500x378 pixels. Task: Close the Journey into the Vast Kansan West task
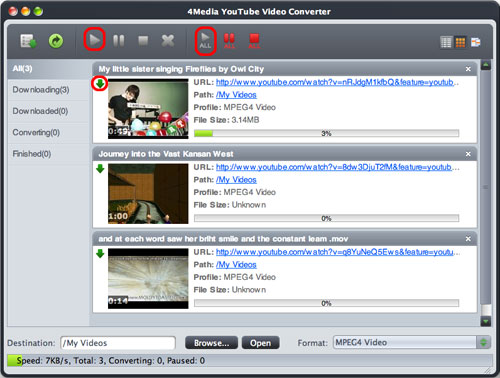point(468,154)
